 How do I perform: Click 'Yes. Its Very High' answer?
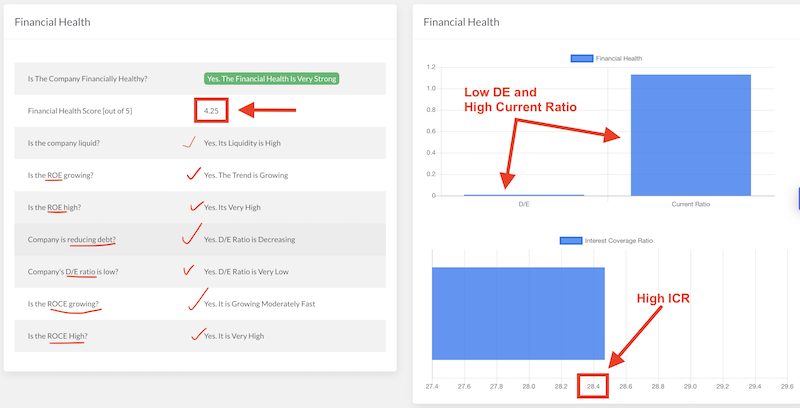tap(232, 207)
